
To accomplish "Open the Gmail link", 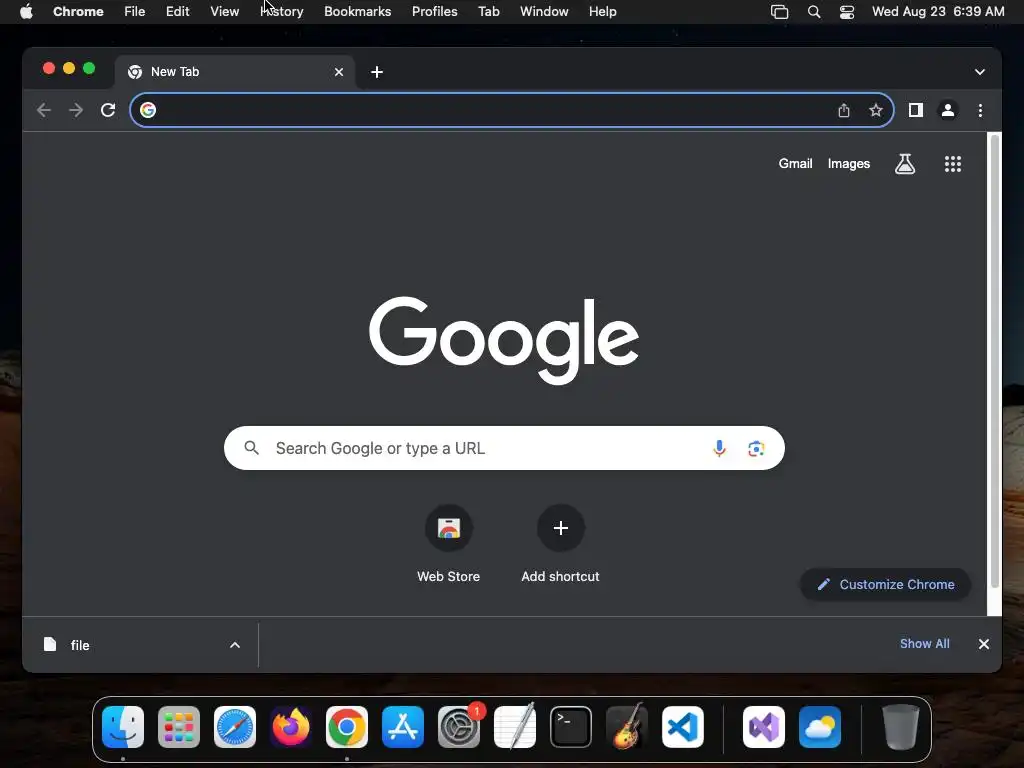I will coord(795,164).
